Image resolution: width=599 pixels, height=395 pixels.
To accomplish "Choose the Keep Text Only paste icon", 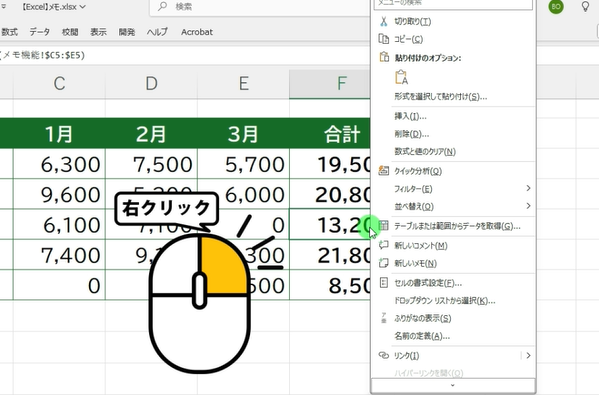I will 401,77.
